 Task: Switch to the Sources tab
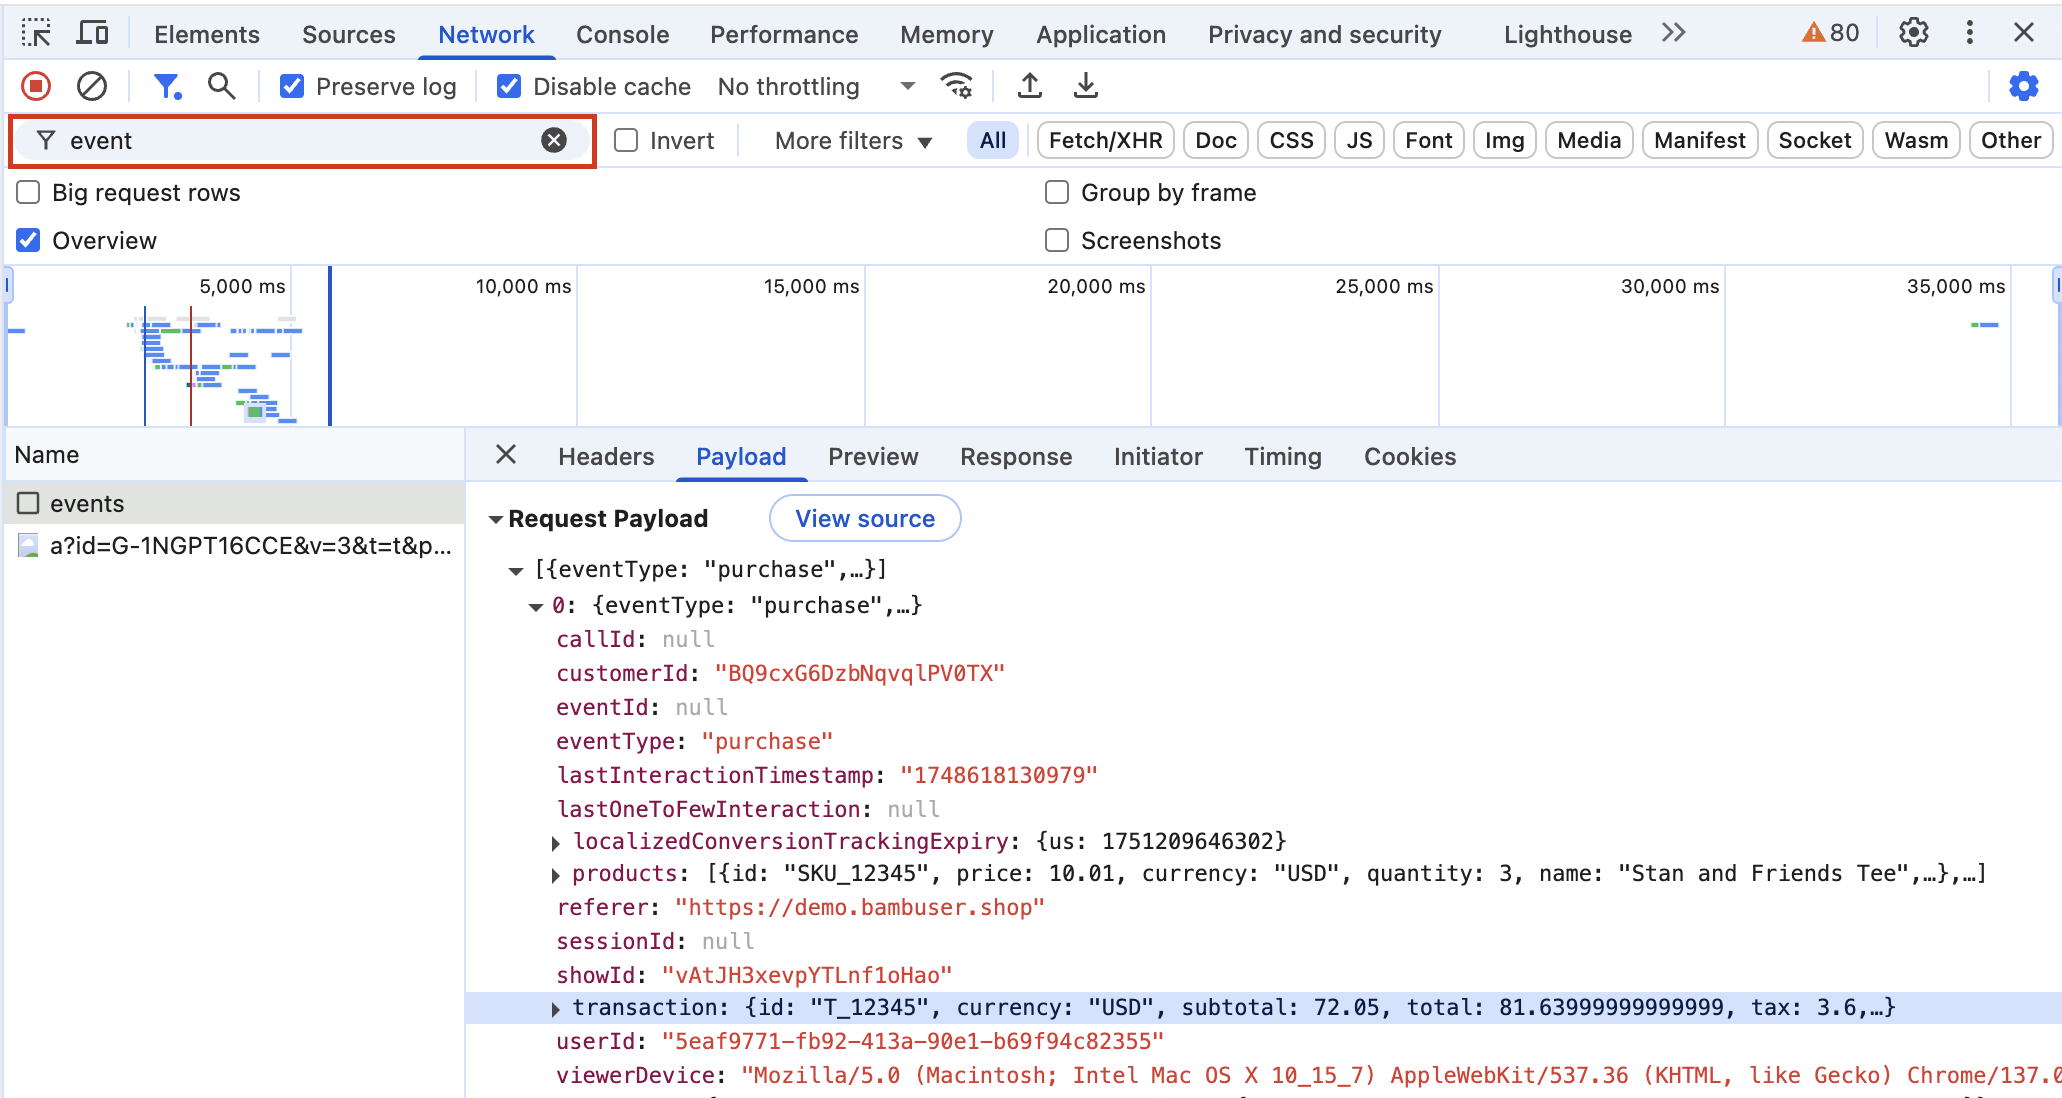click(x=349, y=34)
